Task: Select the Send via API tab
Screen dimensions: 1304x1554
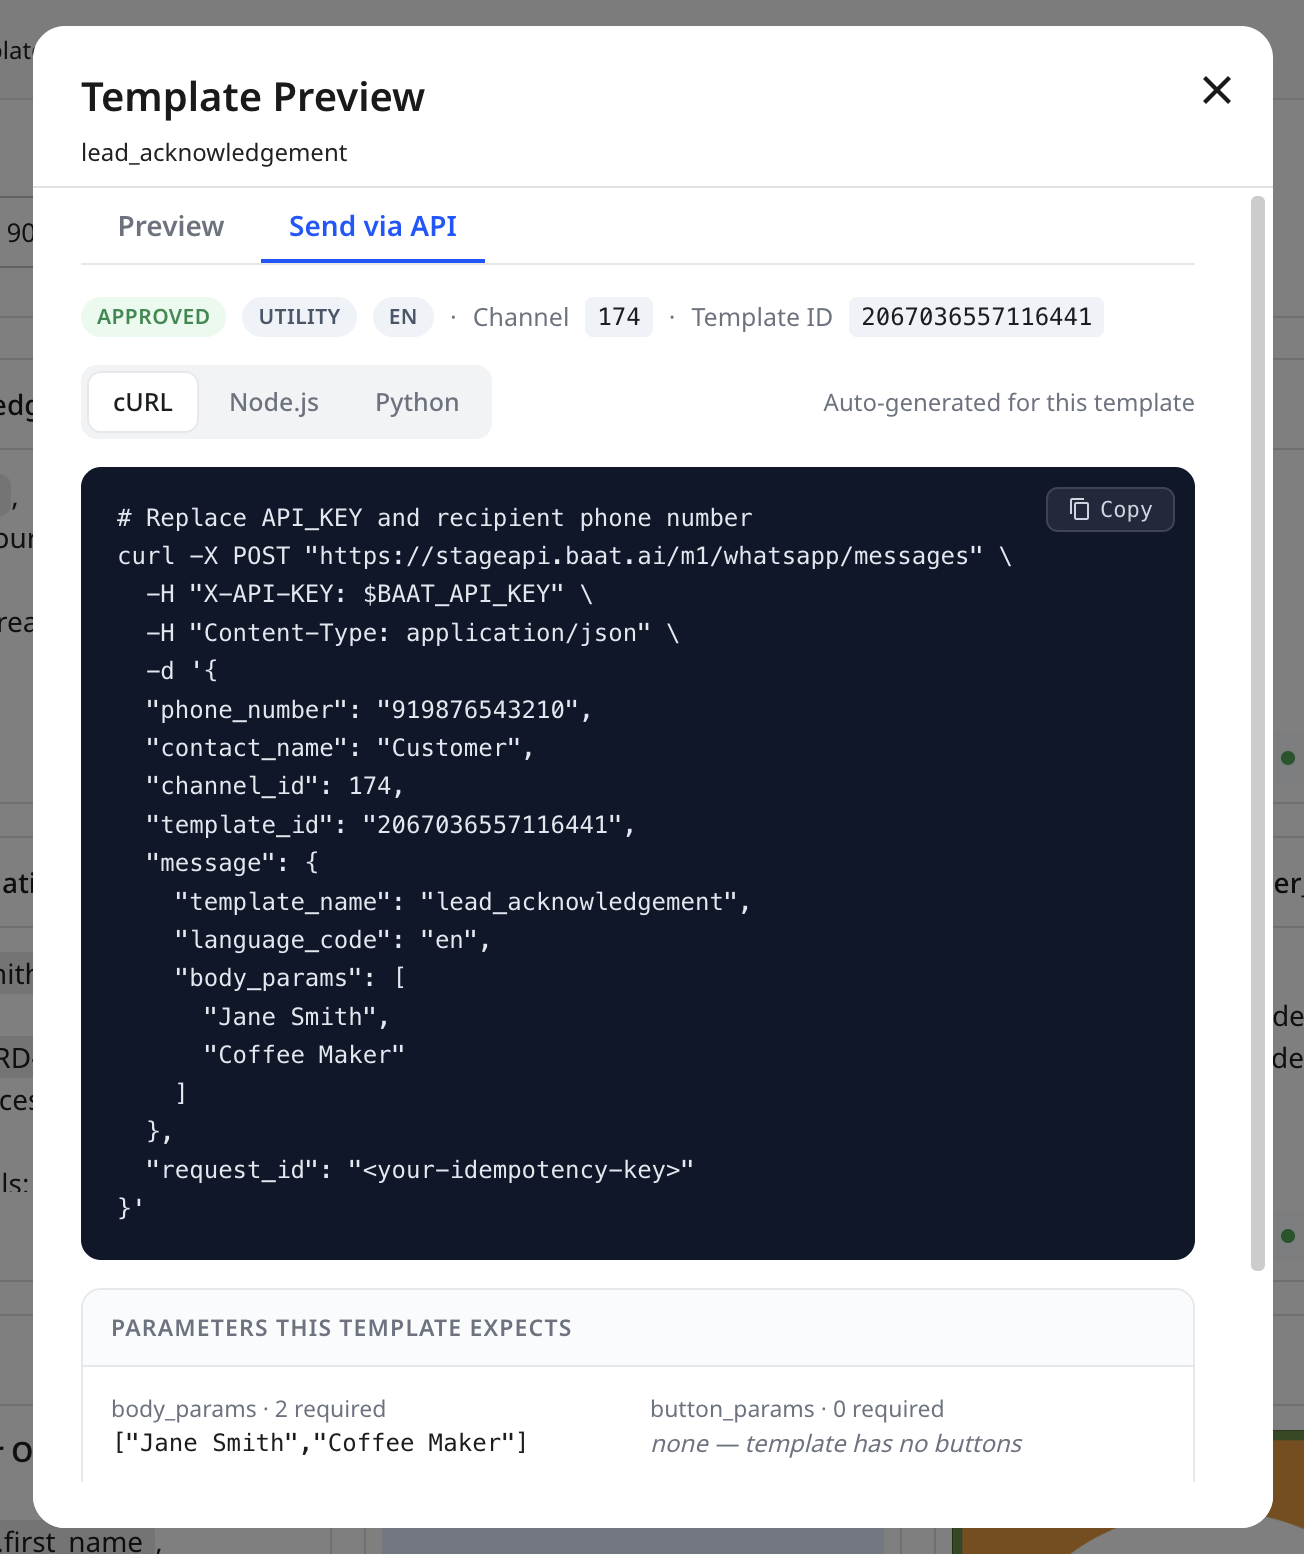Action: [x=373, y=227]
